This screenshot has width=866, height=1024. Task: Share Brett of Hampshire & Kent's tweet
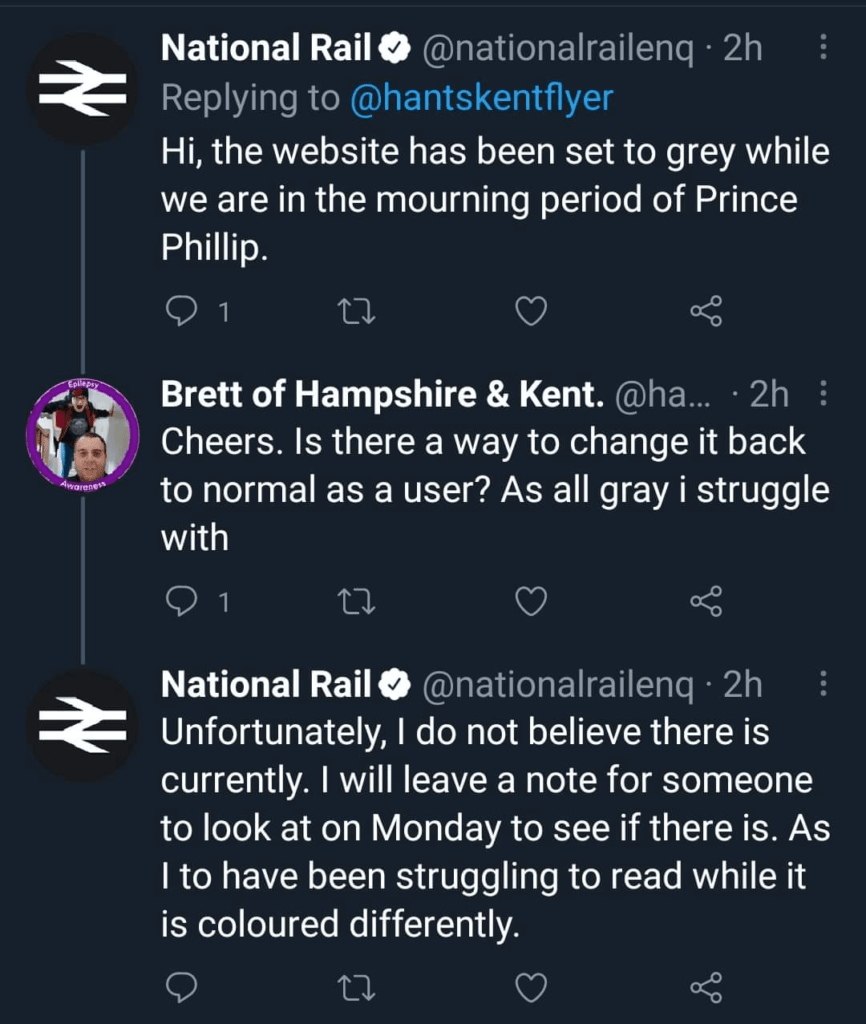click(x=706, y=601)
